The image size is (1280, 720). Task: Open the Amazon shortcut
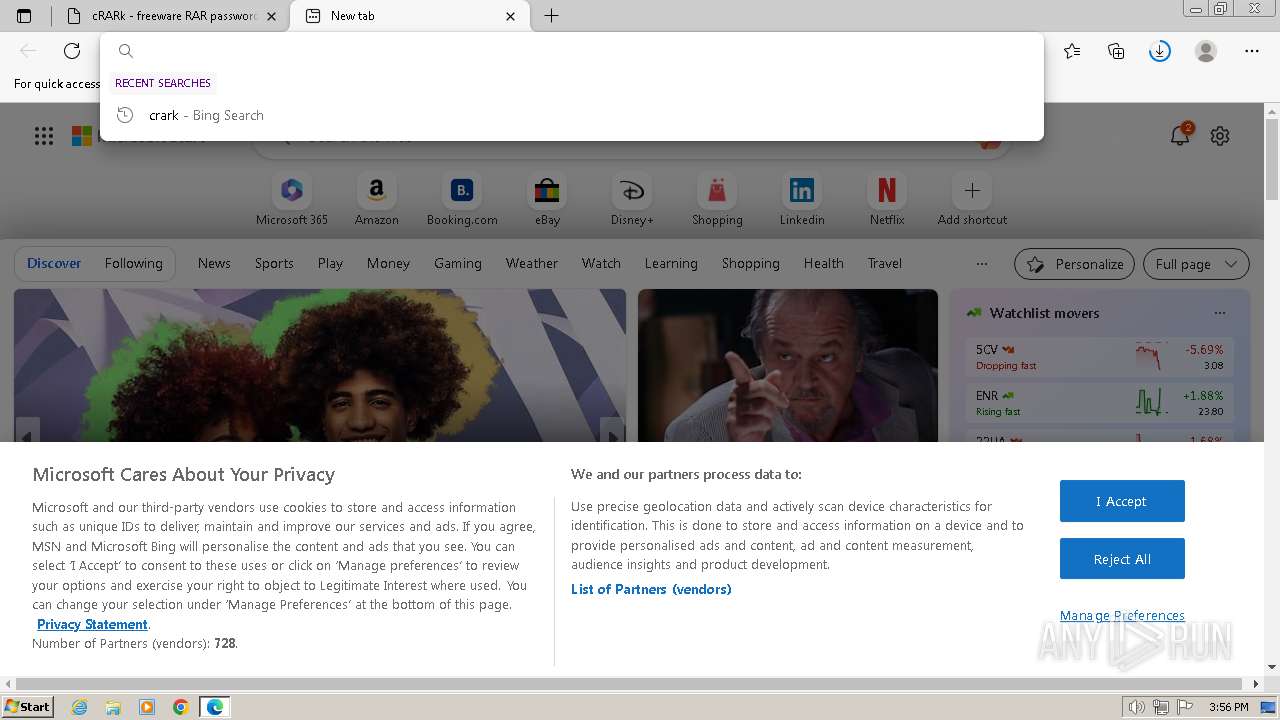[376, 200]
